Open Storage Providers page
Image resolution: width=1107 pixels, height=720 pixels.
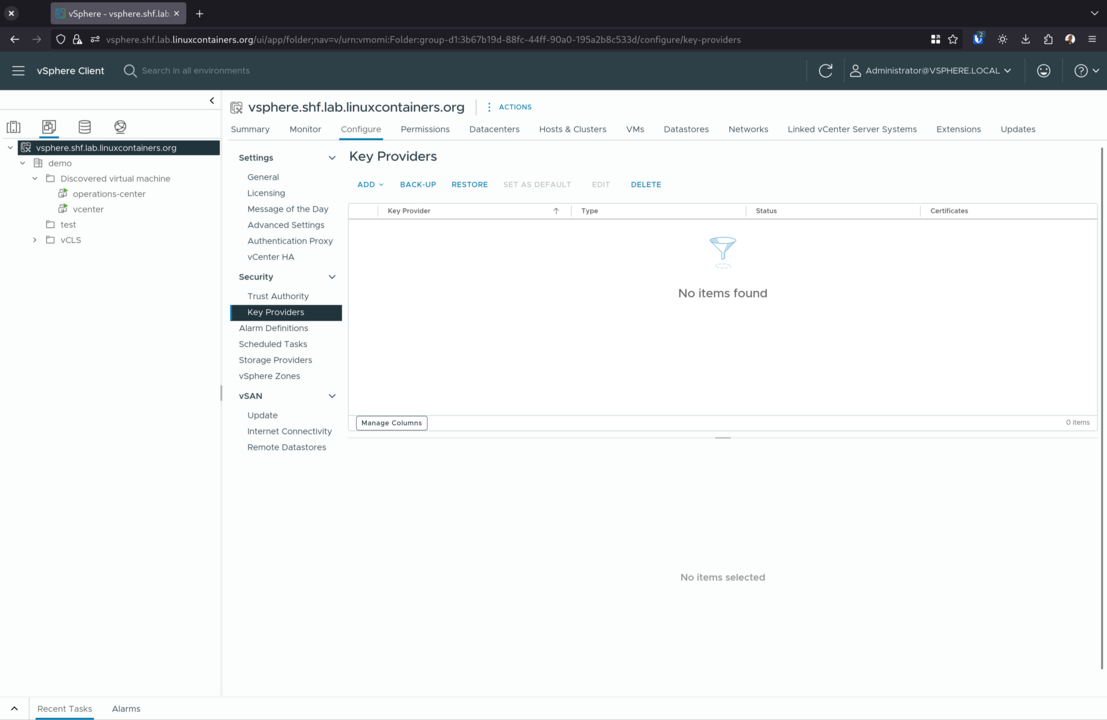click(275, 360)
